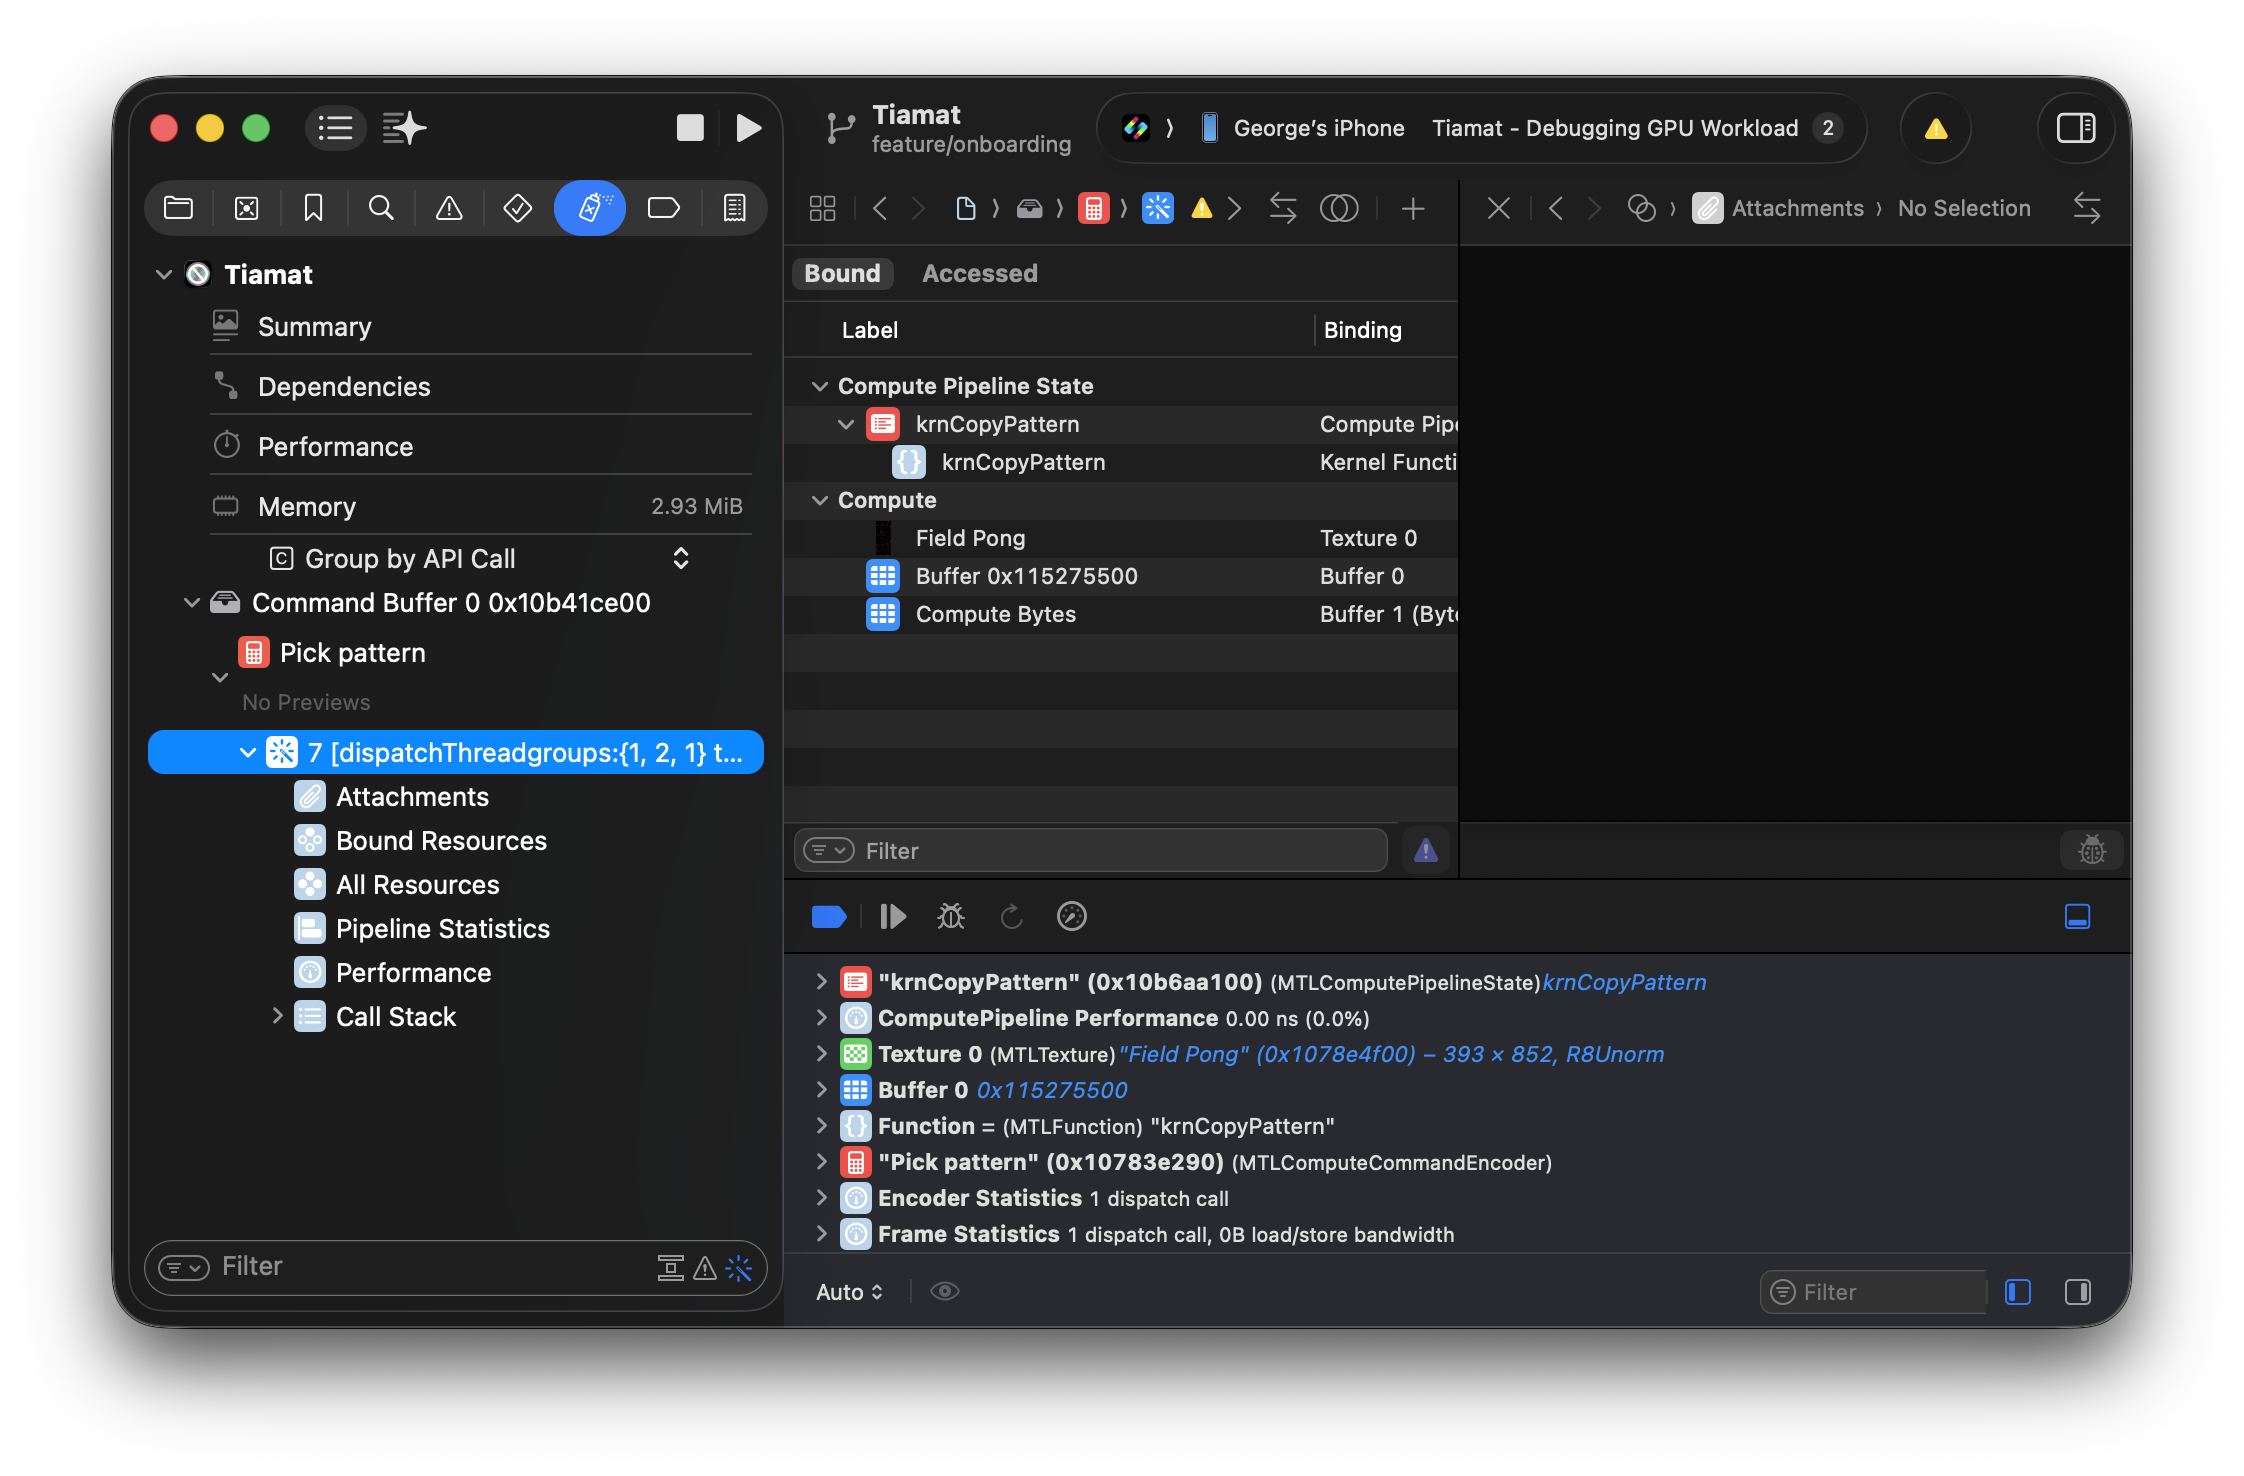Switch to the Accessed tab
This screenshot has width=2244, height=1476.
point(979,273)
